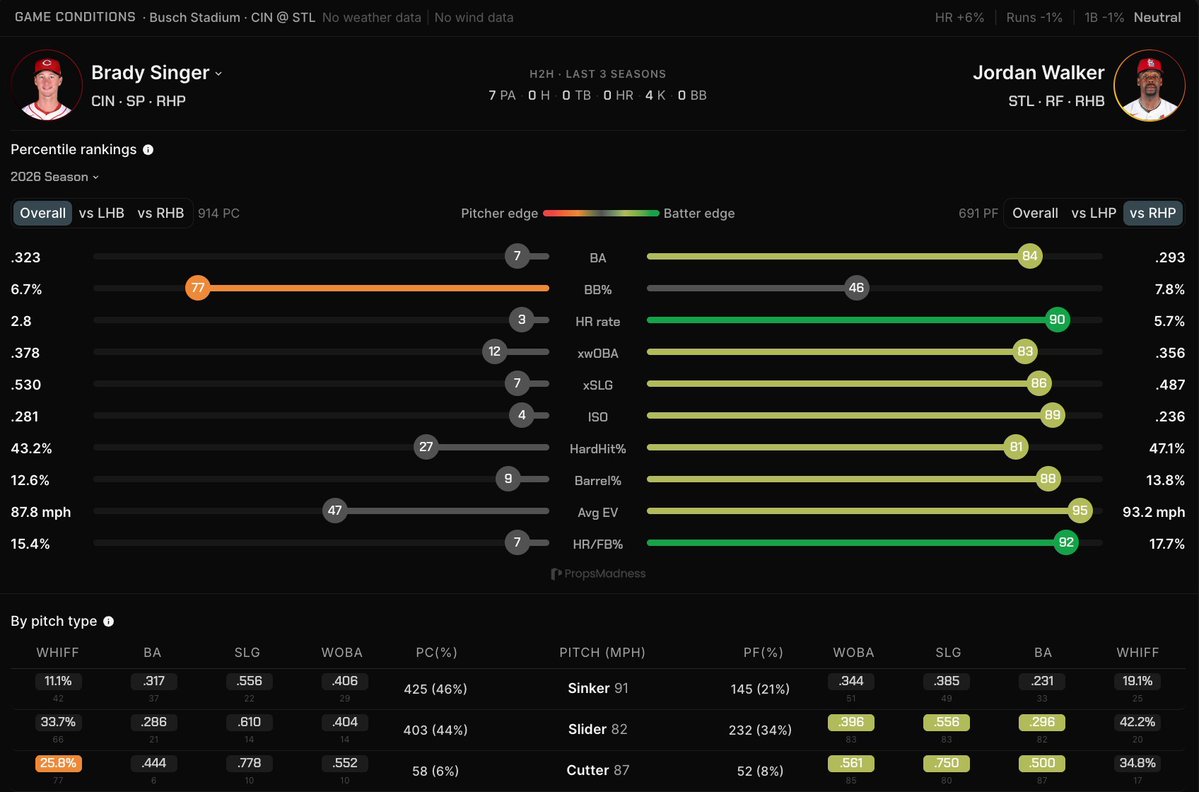
Task: Select pitcher vs RHB split
Action: (x=161, y=213)
